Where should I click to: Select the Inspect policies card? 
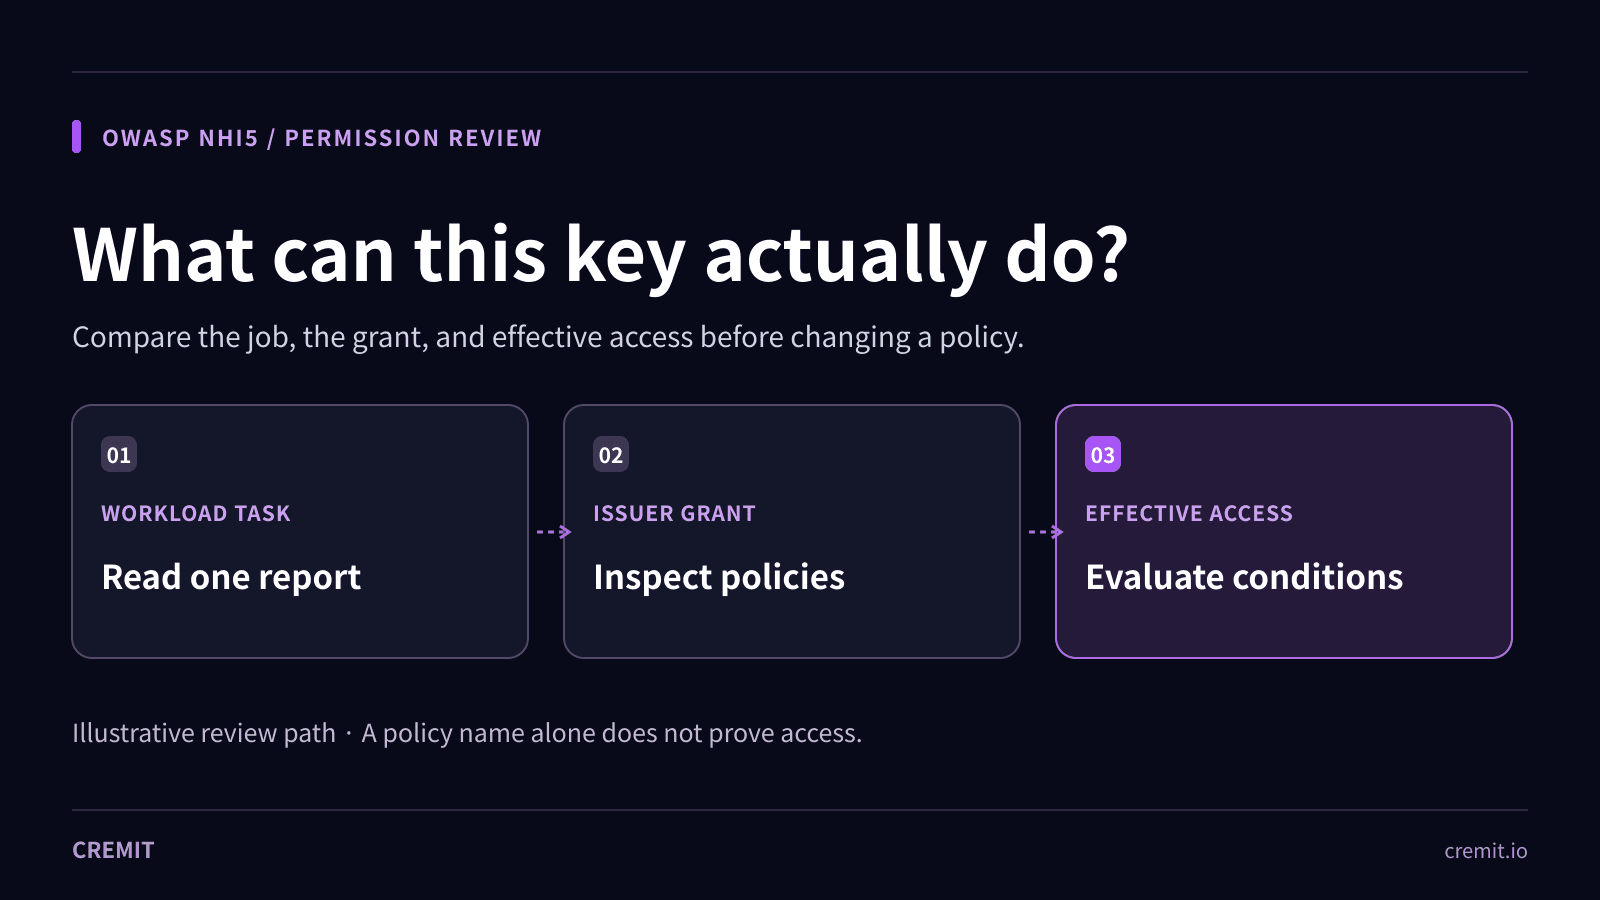tap(792, 531)
